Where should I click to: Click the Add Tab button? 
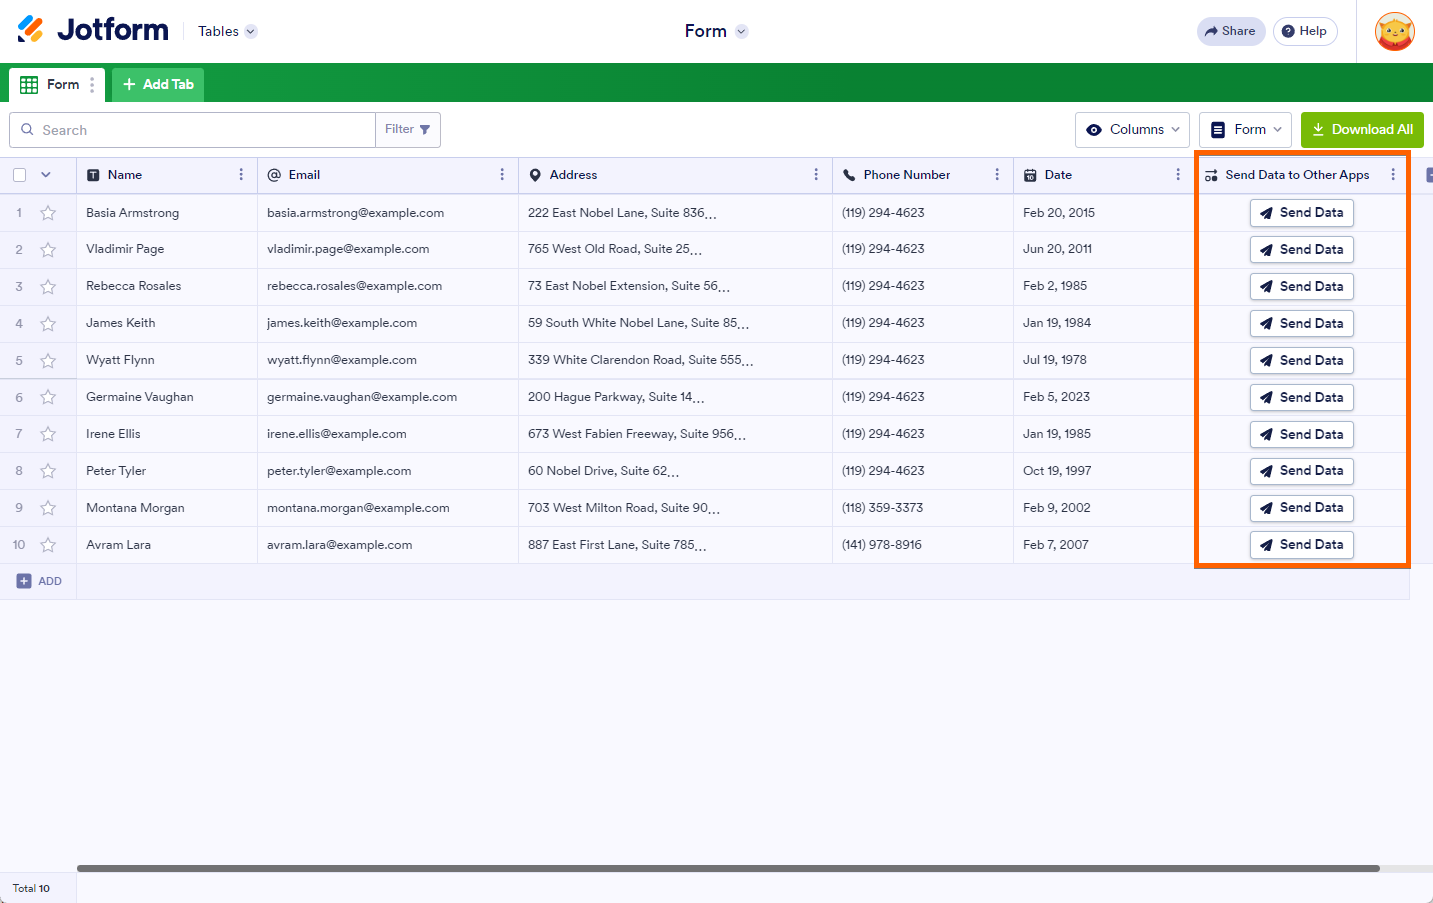pyautogui.click(x=158, y=85)
